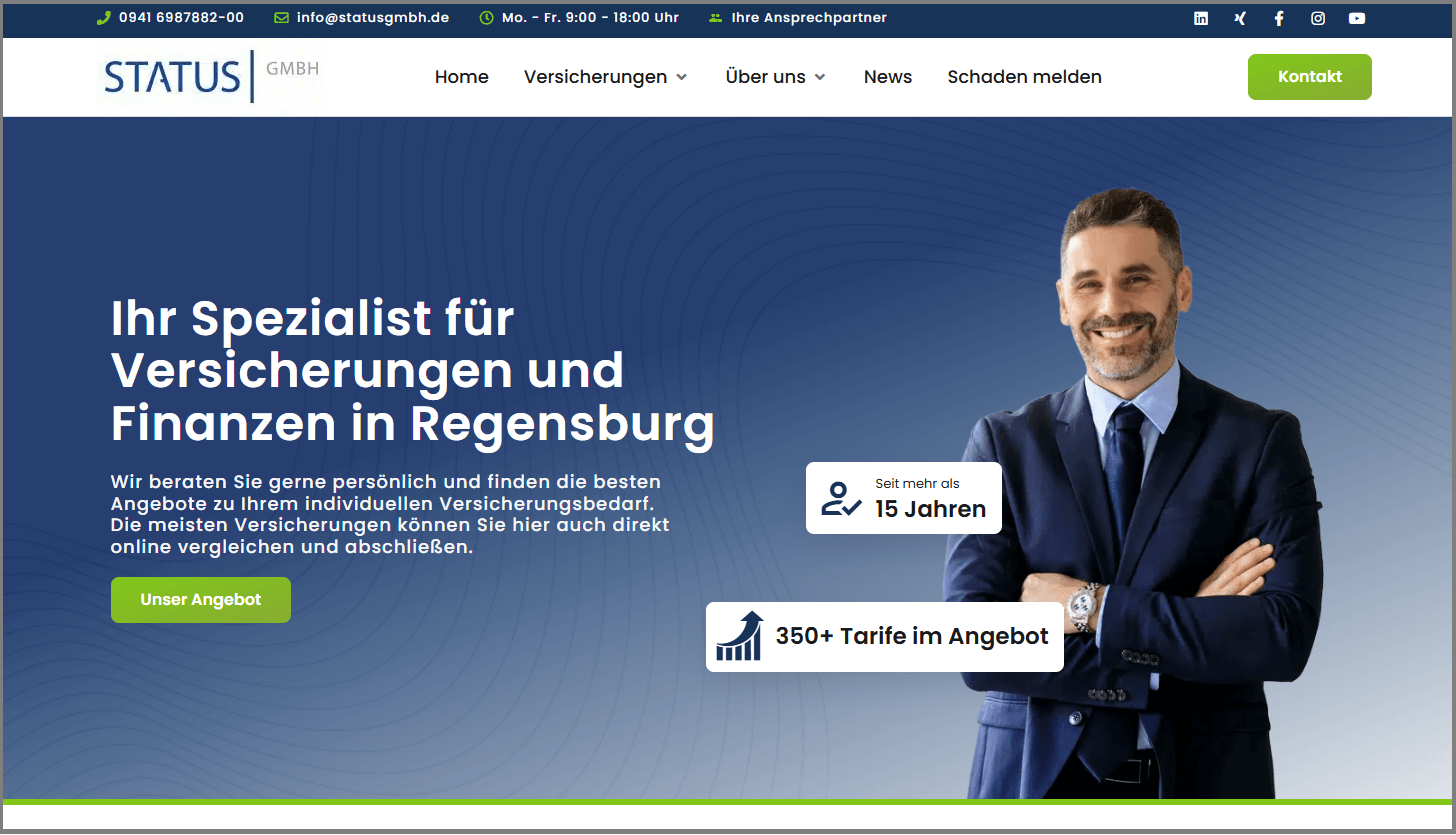
Task: Expand the Über uns dropdown chevron
Action: pos(820,77)
